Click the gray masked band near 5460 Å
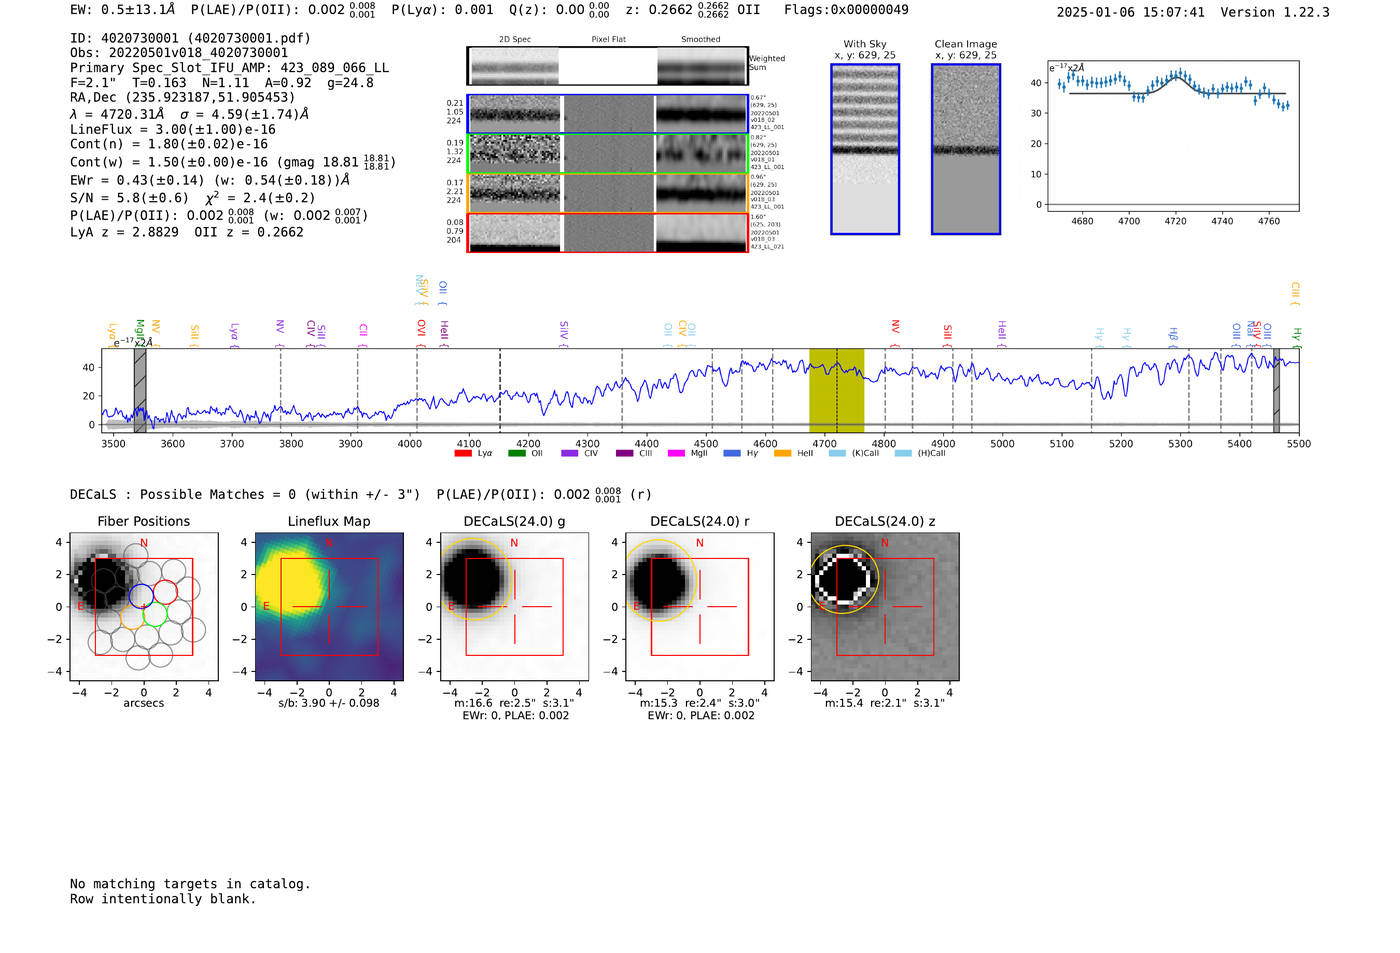 click(1276, 390)
